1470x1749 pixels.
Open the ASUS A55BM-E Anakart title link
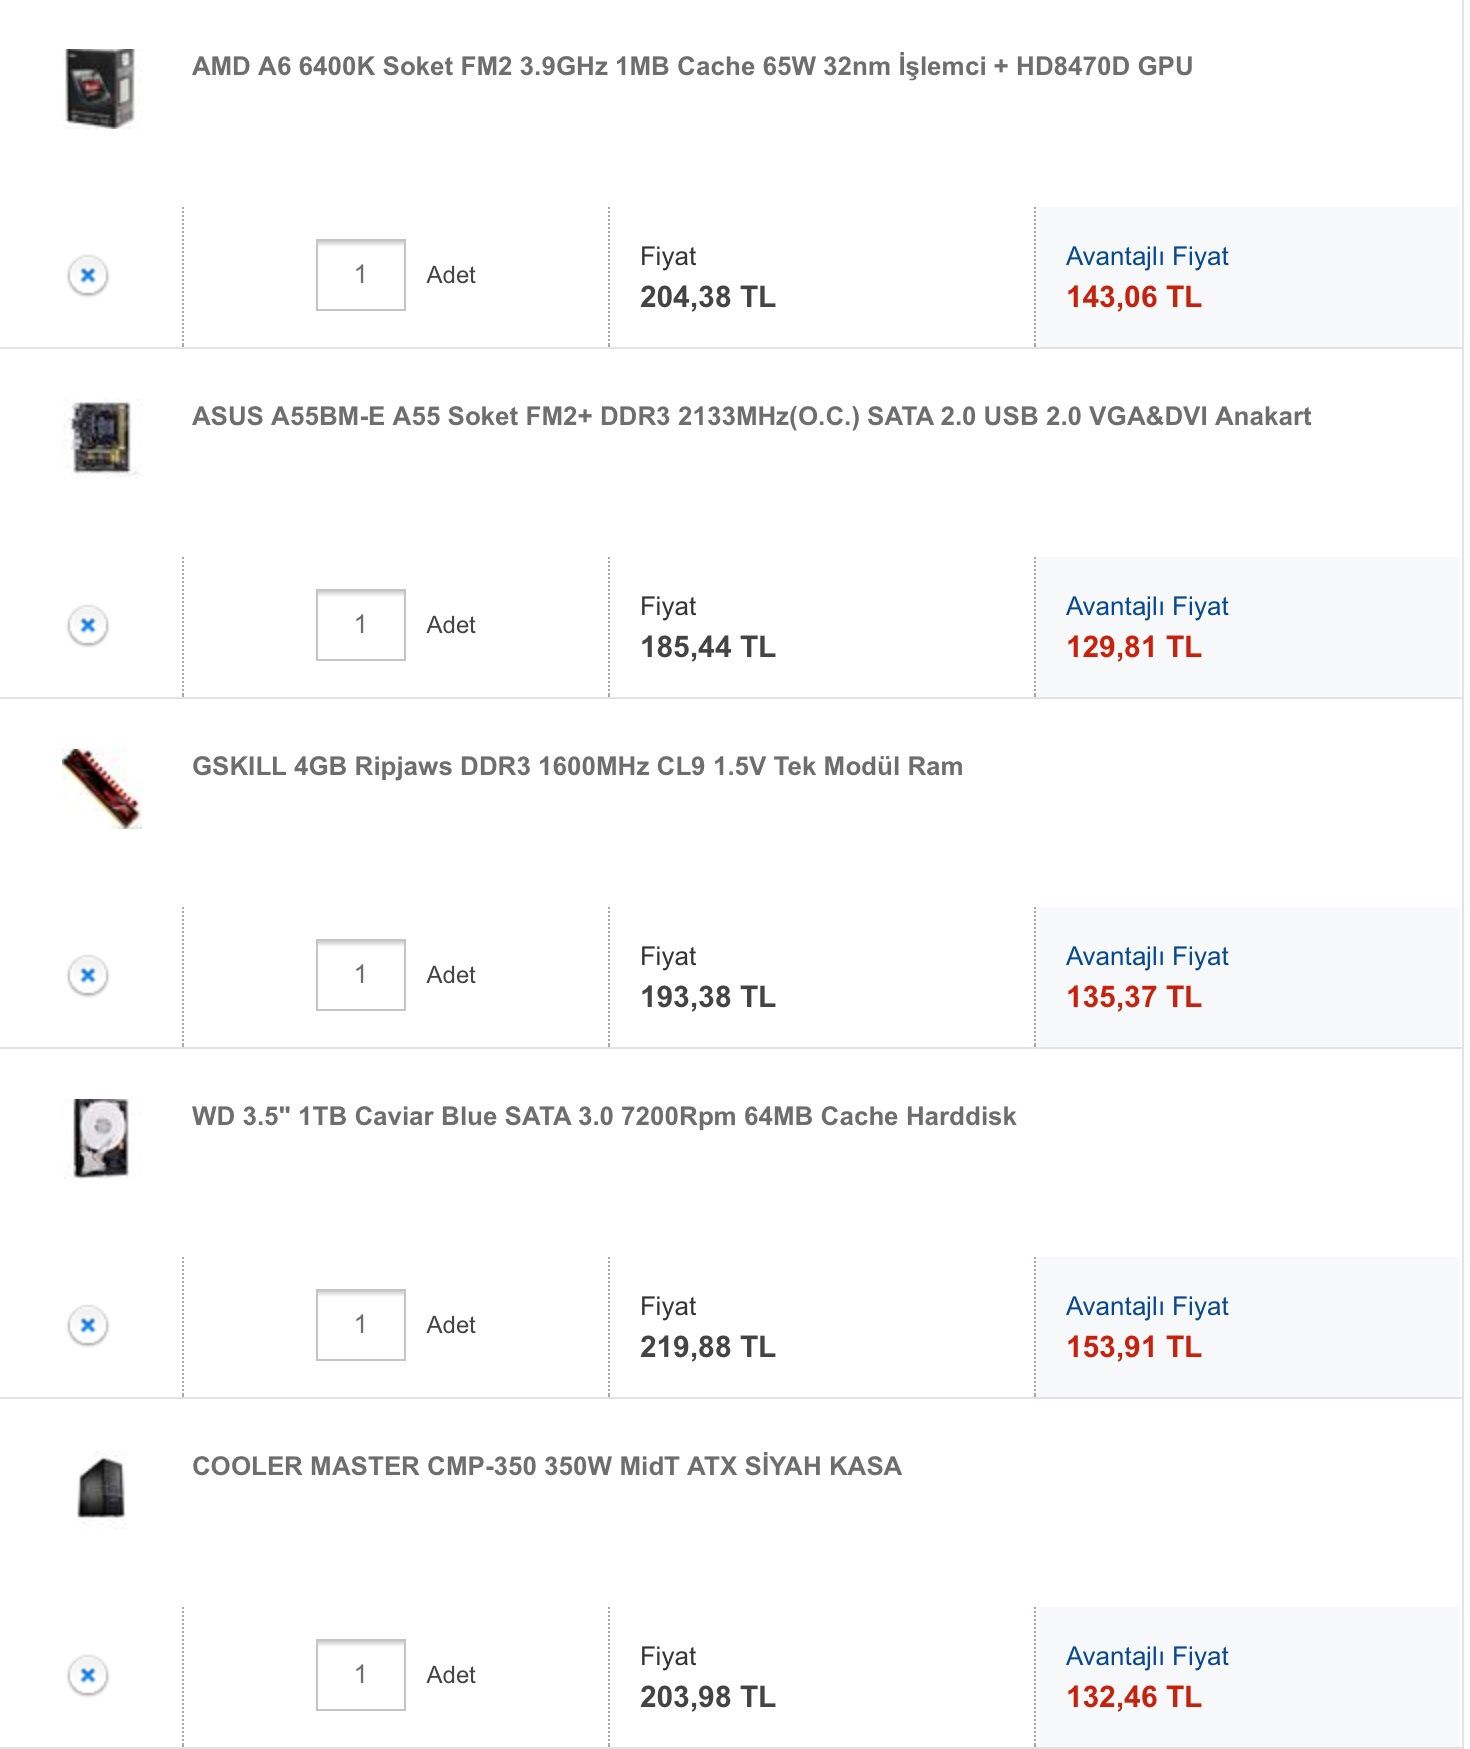(x=751, y=417)
